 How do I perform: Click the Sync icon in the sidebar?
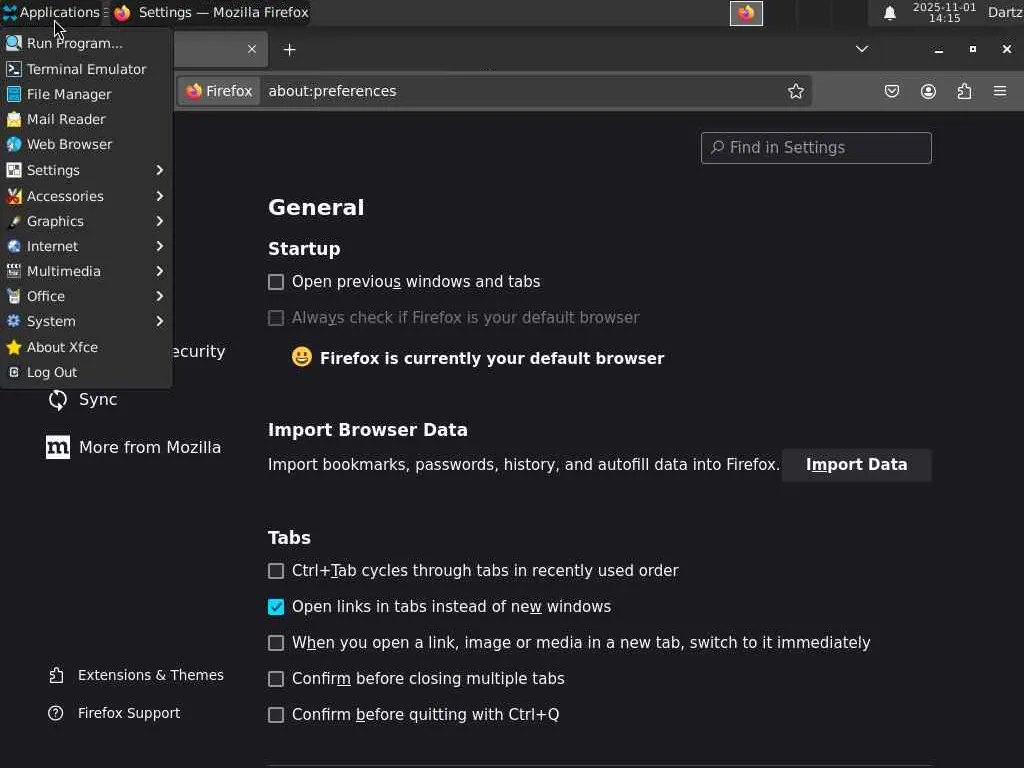click(x=58, y=399)
